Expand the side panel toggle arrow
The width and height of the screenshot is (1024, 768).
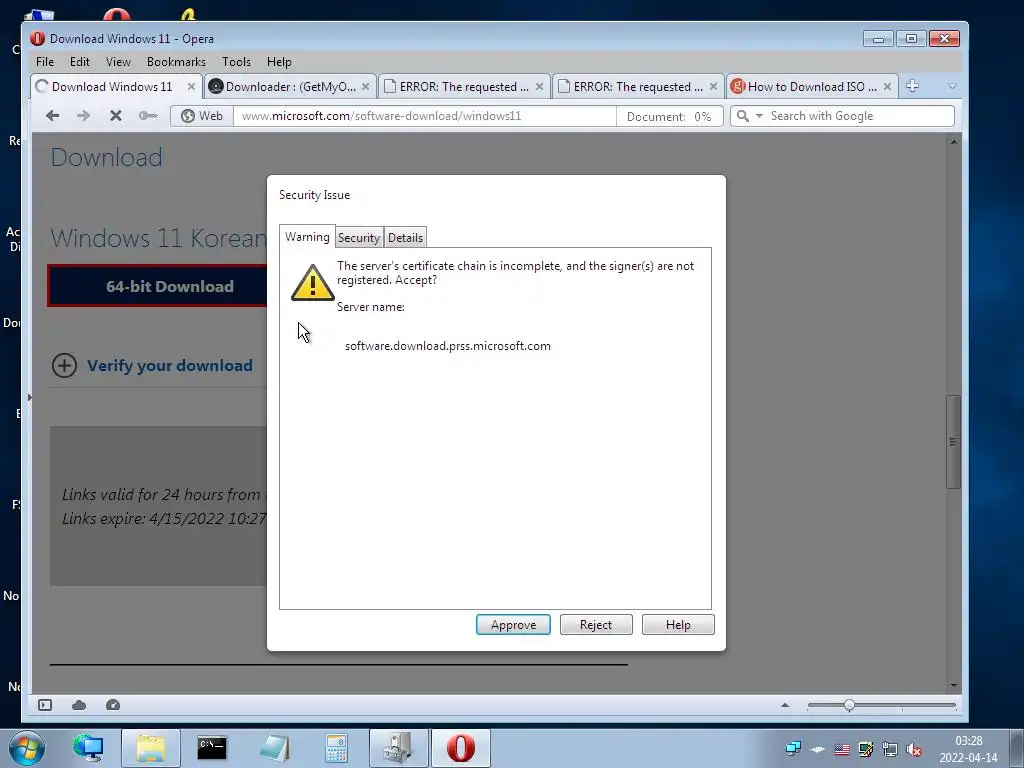point(29,397)
